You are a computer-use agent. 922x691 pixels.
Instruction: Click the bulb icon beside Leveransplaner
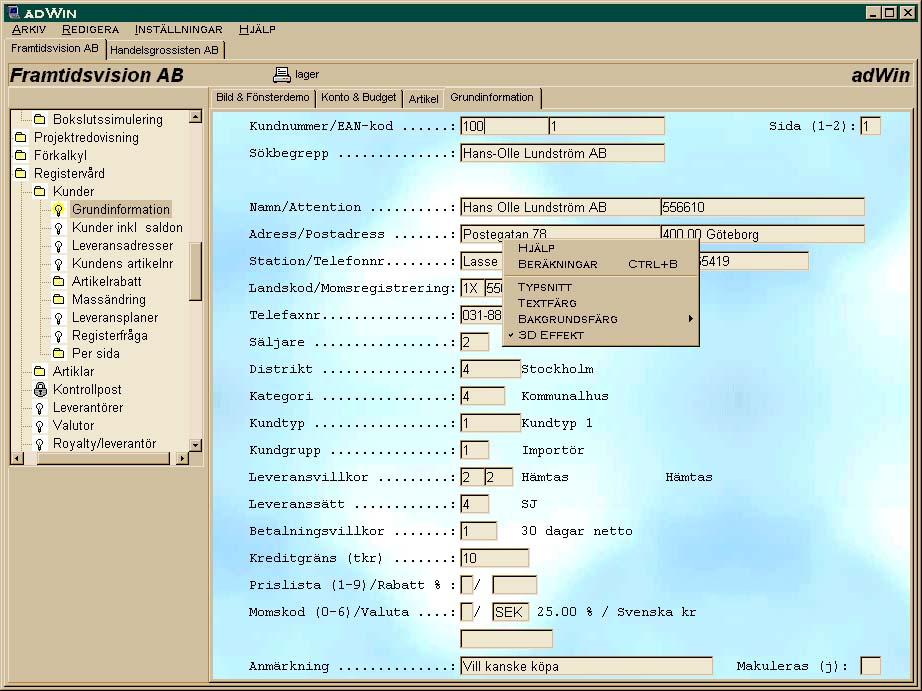click(58, 318)
